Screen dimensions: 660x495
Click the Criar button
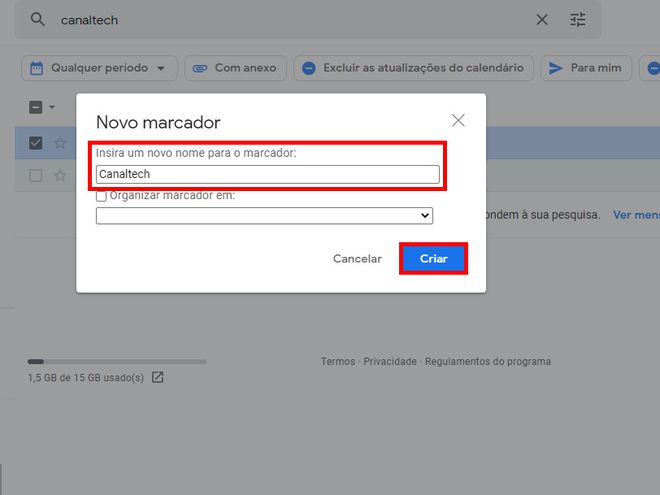coord(434,258)
